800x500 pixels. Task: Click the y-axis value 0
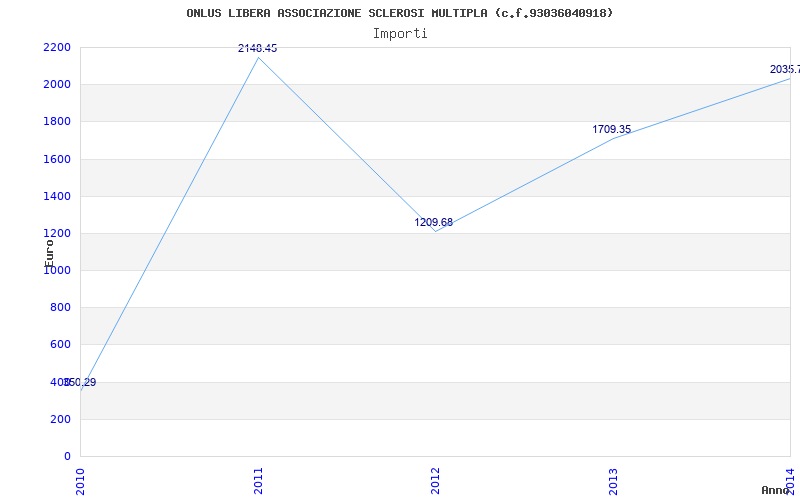pos(67,457)
